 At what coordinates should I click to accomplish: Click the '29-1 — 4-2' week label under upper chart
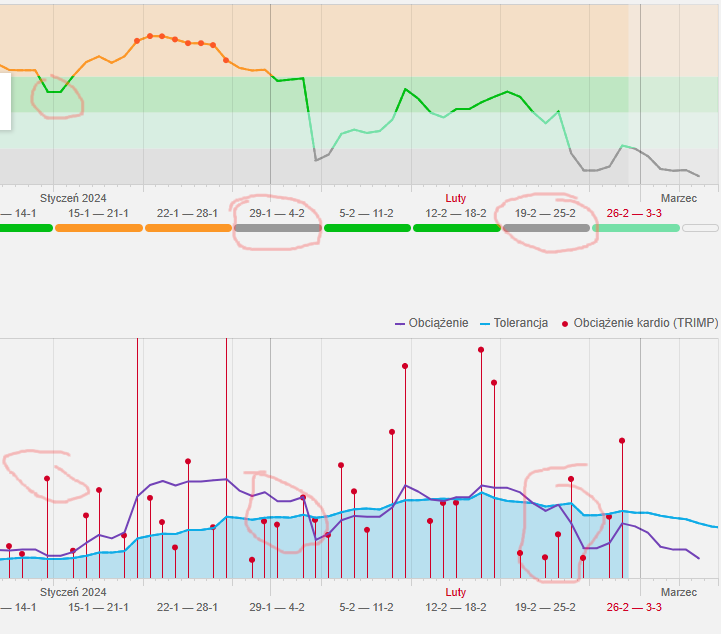pyautogui.click(x=277, y=213)
